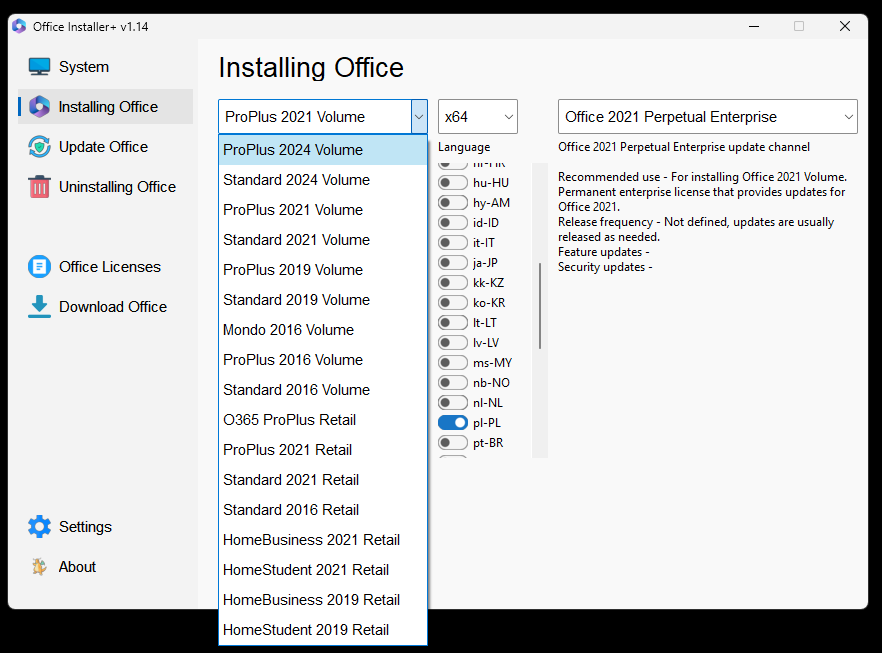Image resolution: width=882 pixels, height=653 pixels.
Task: Open Download Office page
Action: point(113,307)
